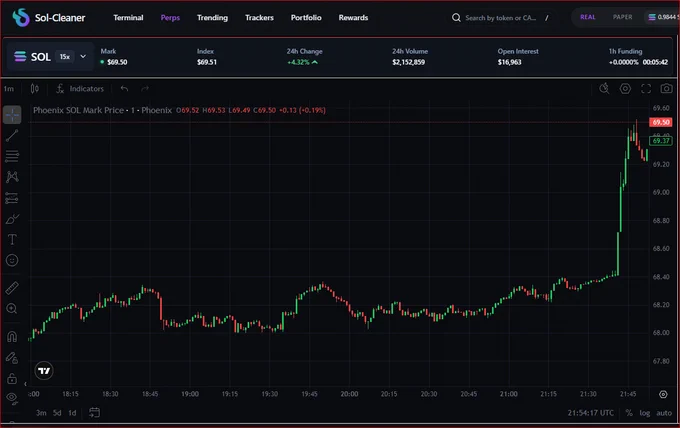Screen dimensions: 680x428
Task: Open the Terminal tab
Action: pos(128,18)
